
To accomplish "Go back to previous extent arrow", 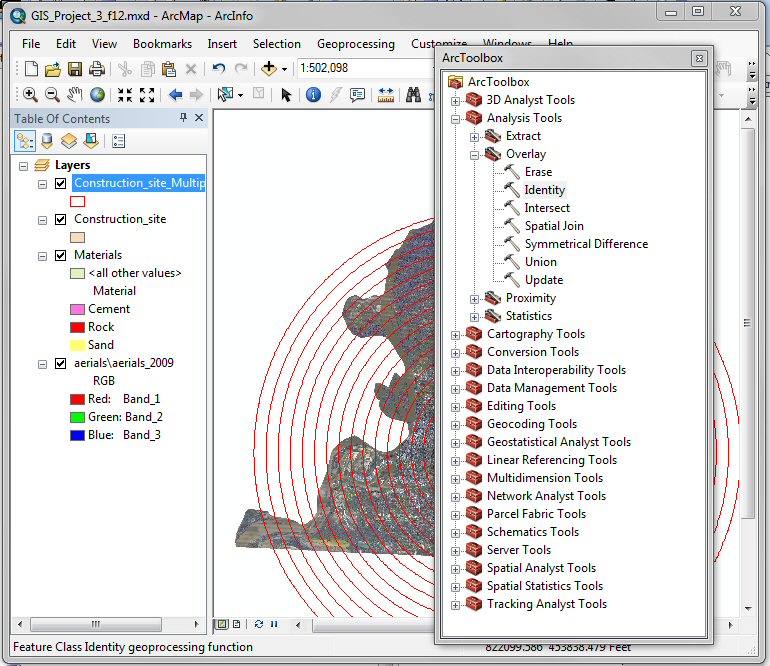I will pyautogui.click(x=175, y=94).
